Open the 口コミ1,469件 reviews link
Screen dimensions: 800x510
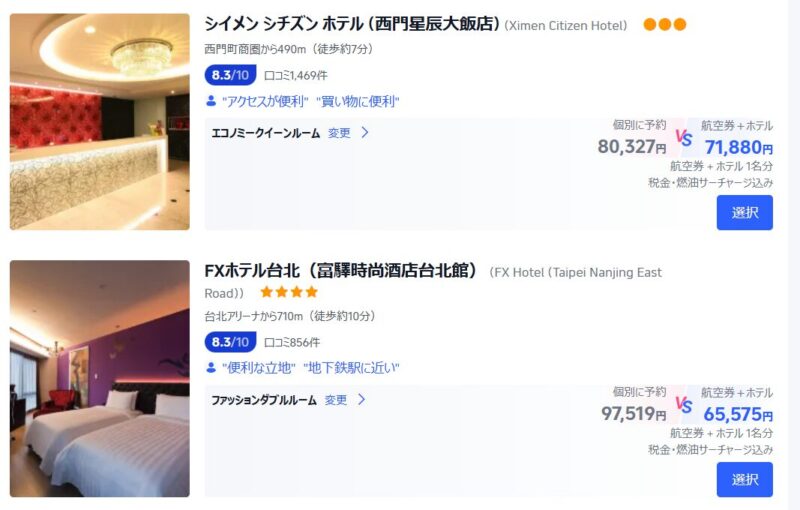click(296, 75)
